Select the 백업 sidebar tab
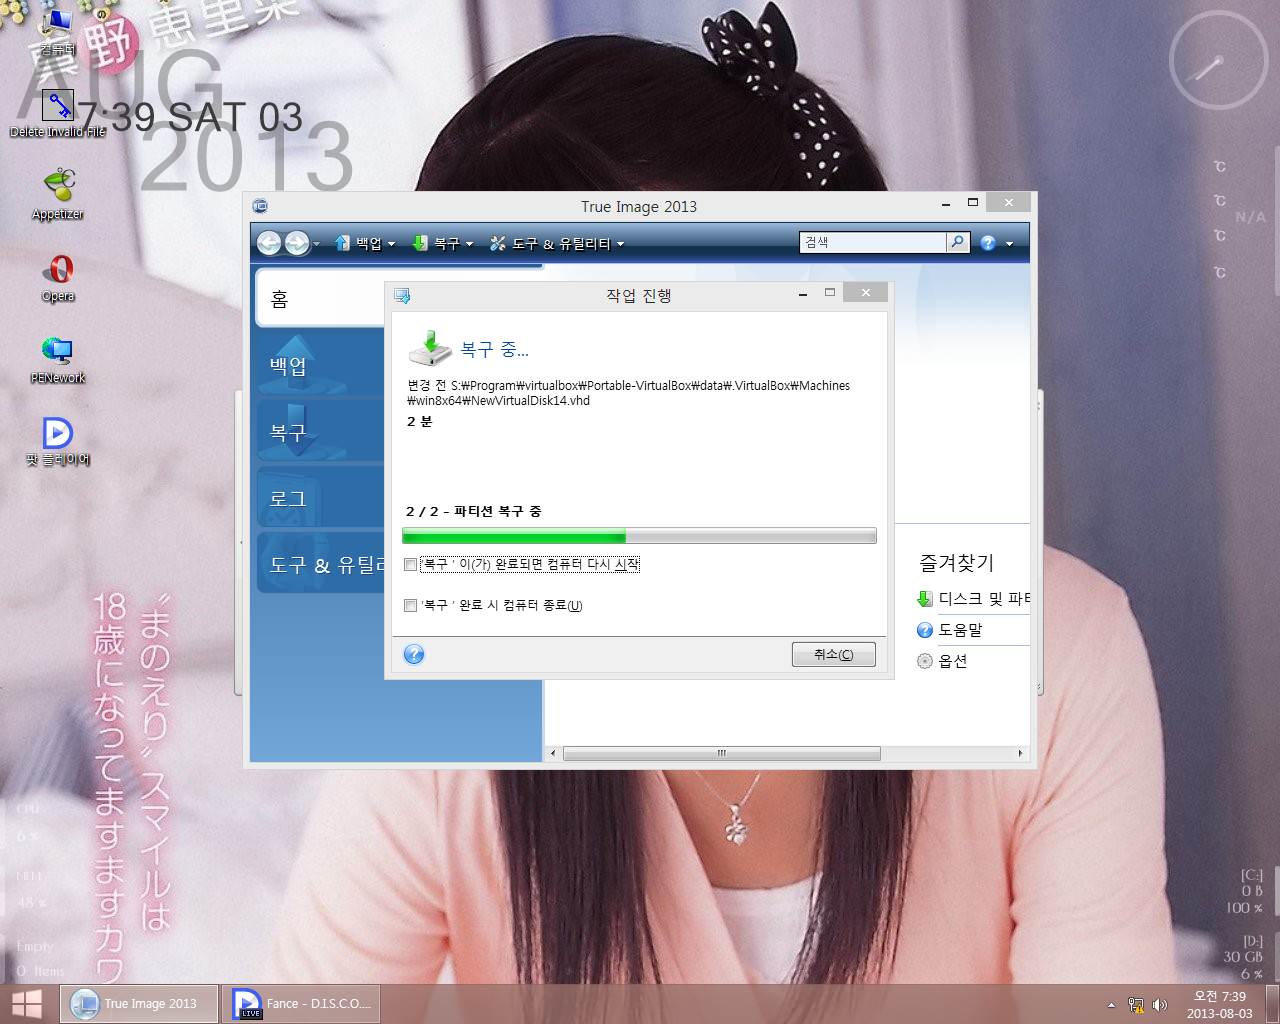The image size is (1280, 1024). tap(320, 365)
